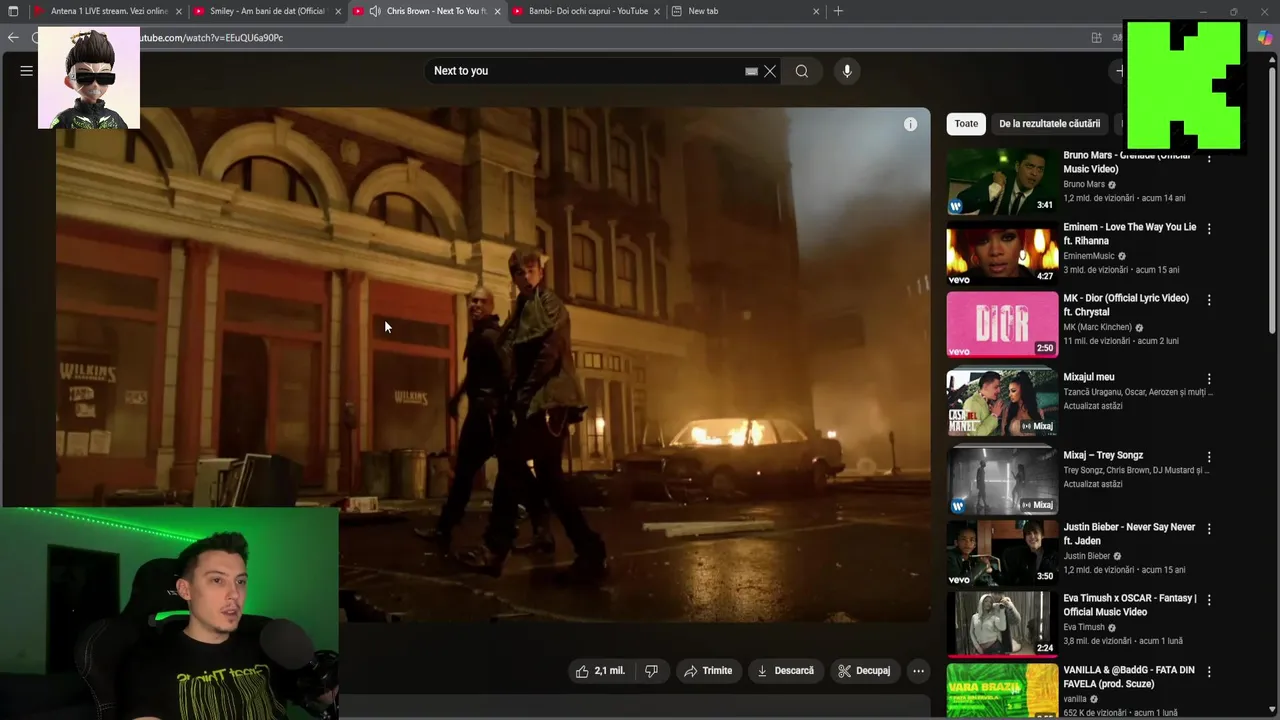Open video title 'MK - Dior (Official Lyric Video)'
This screenshot has width=1280, height=720.
(x=1126, y=305)
